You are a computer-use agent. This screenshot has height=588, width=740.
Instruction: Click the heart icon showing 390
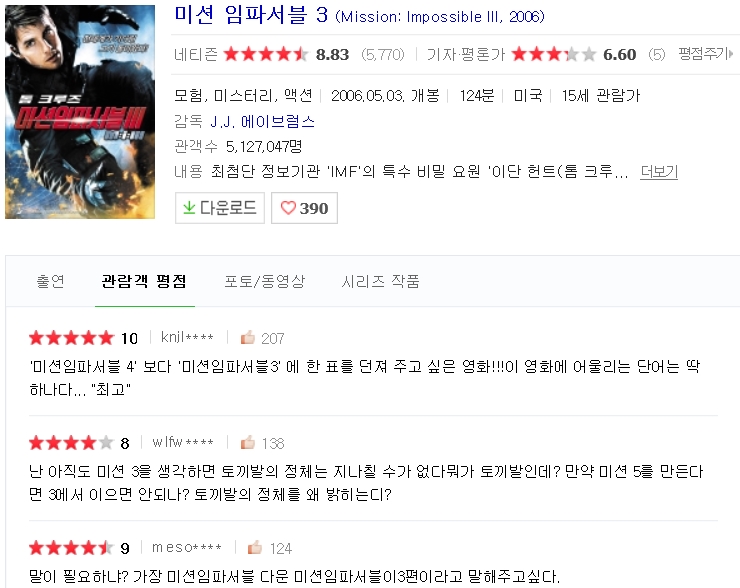pos(288,208)
